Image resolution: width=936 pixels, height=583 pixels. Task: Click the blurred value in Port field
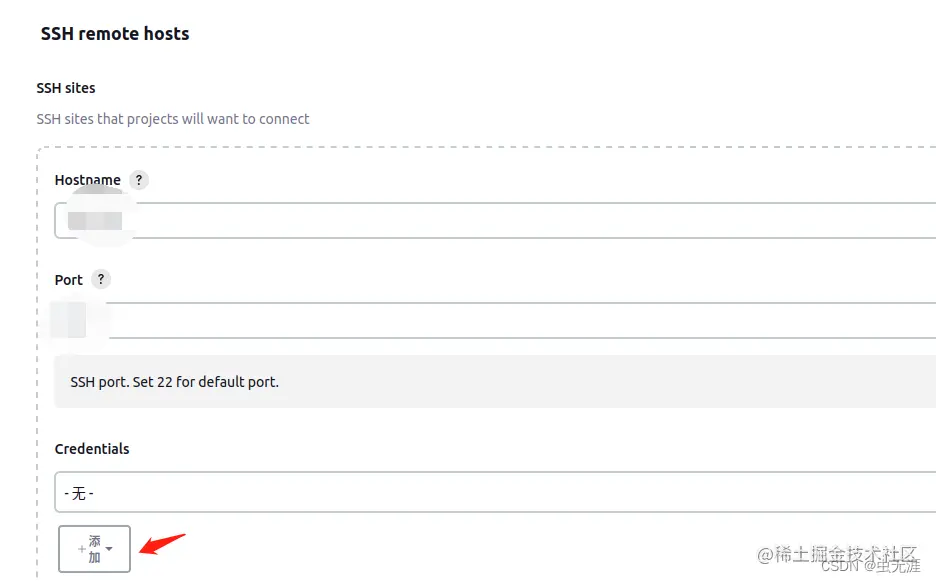click(x=70, y=321)
